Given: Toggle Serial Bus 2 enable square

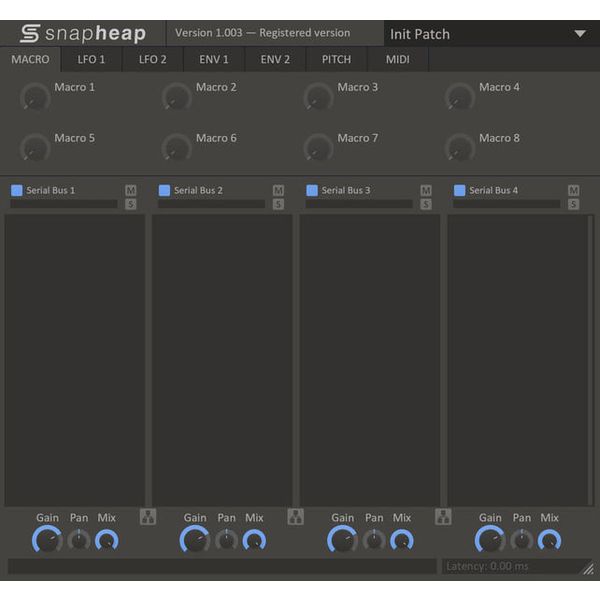Looking at the screenshot, I should pos(164,190).
